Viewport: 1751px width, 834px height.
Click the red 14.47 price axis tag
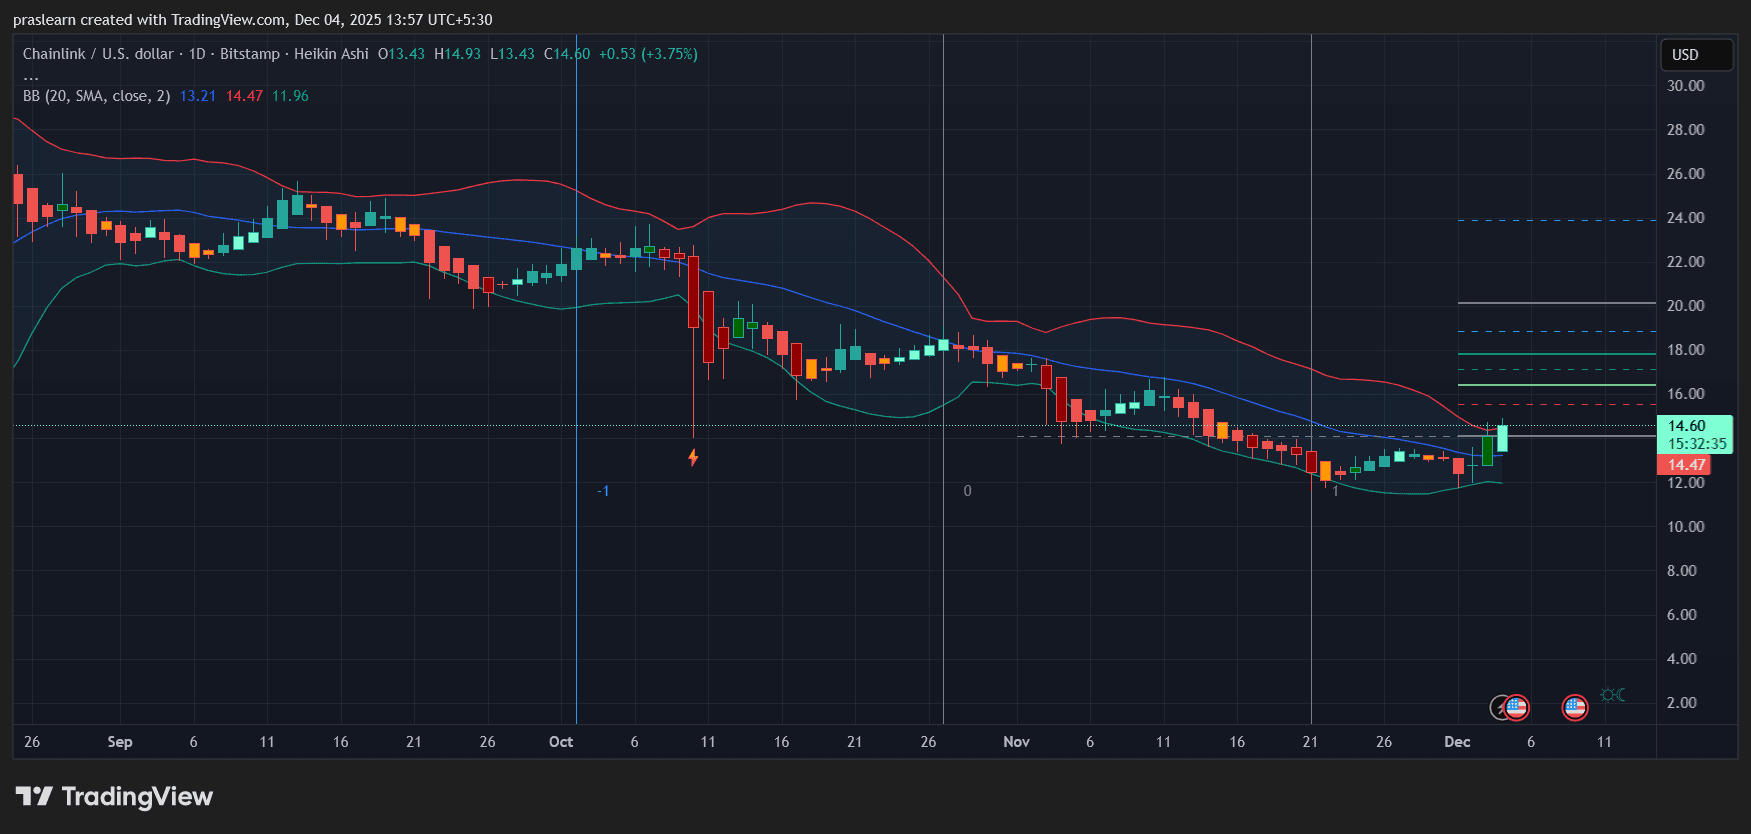[x=1686, y=465]
